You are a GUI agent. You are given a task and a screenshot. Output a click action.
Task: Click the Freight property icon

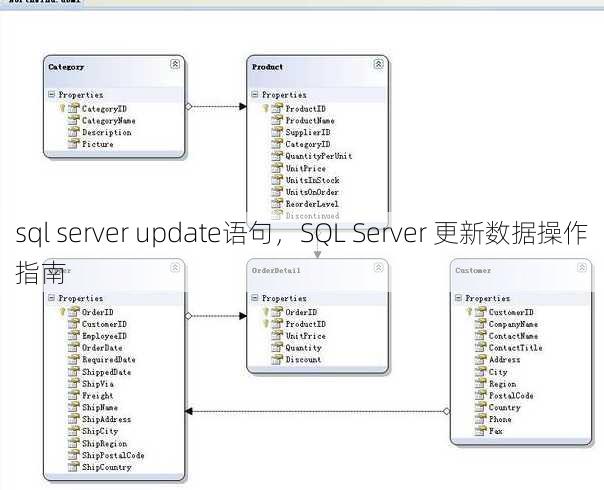[x=73, y=395]
